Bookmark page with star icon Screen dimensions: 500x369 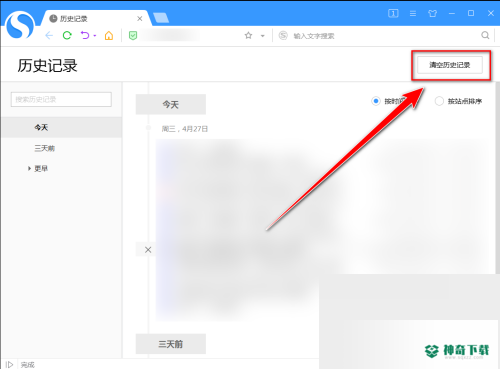pyautogui.click(x=248, y=35)
